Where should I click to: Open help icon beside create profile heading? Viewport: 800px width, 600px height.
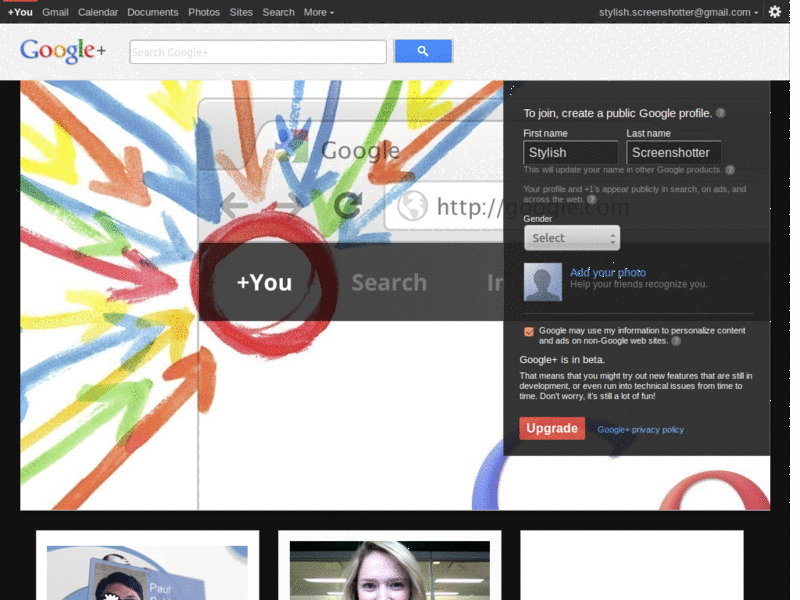720,113
